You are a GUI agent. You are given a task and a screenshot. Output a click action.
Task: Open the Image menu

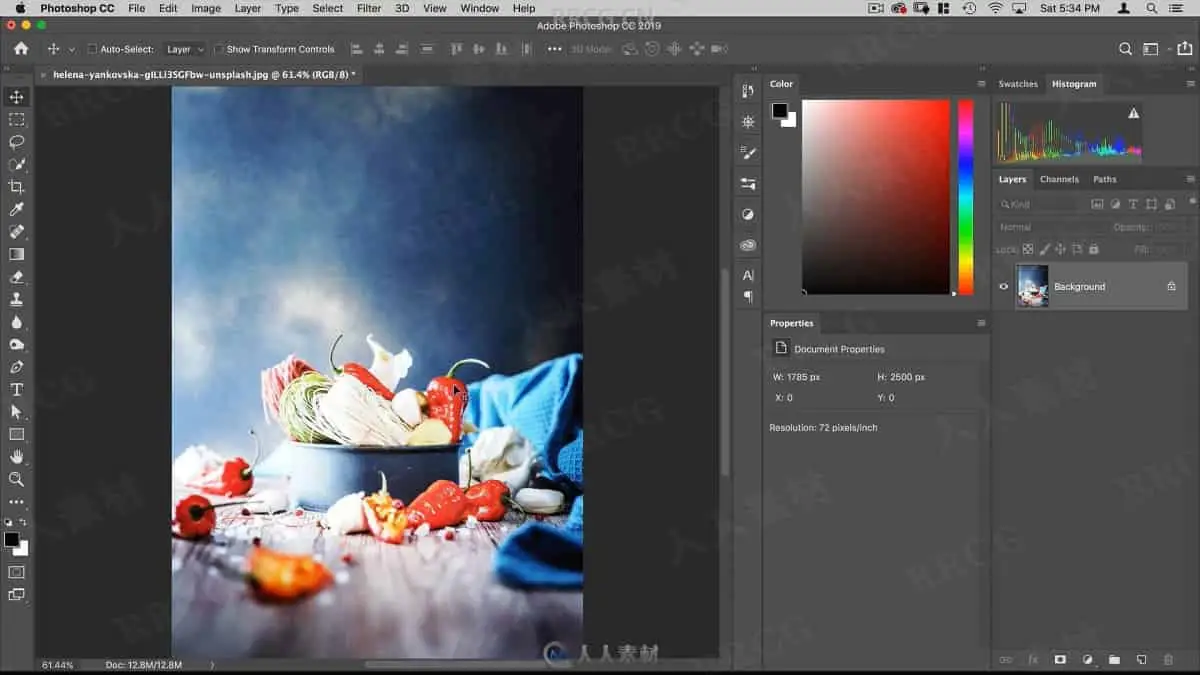tap(206, 8)
